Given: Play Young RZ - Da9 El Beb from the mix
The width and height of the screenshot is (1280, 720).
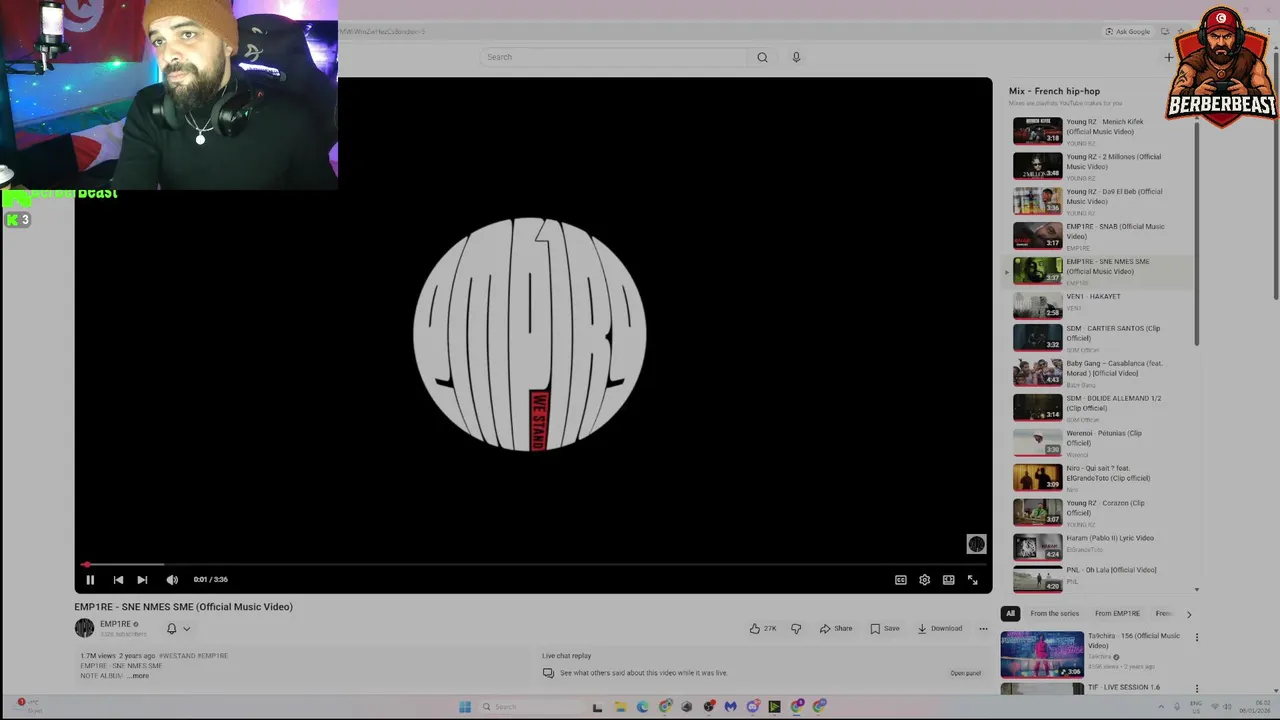Looking at the screenshot, I should click(1100, 201).
